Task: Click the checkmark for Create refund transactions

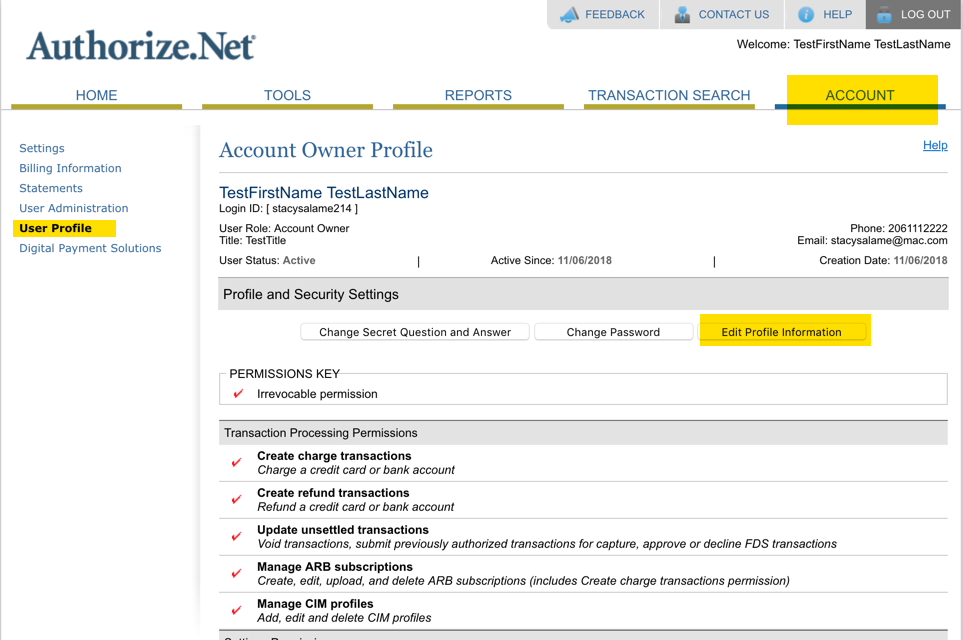Action: [x=236, y=499]
